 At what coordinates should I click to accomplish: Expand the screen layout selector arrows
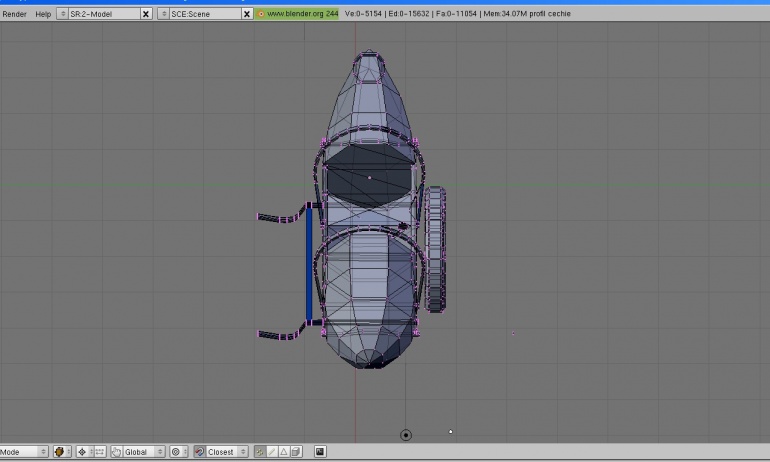(x=62, y=14)
